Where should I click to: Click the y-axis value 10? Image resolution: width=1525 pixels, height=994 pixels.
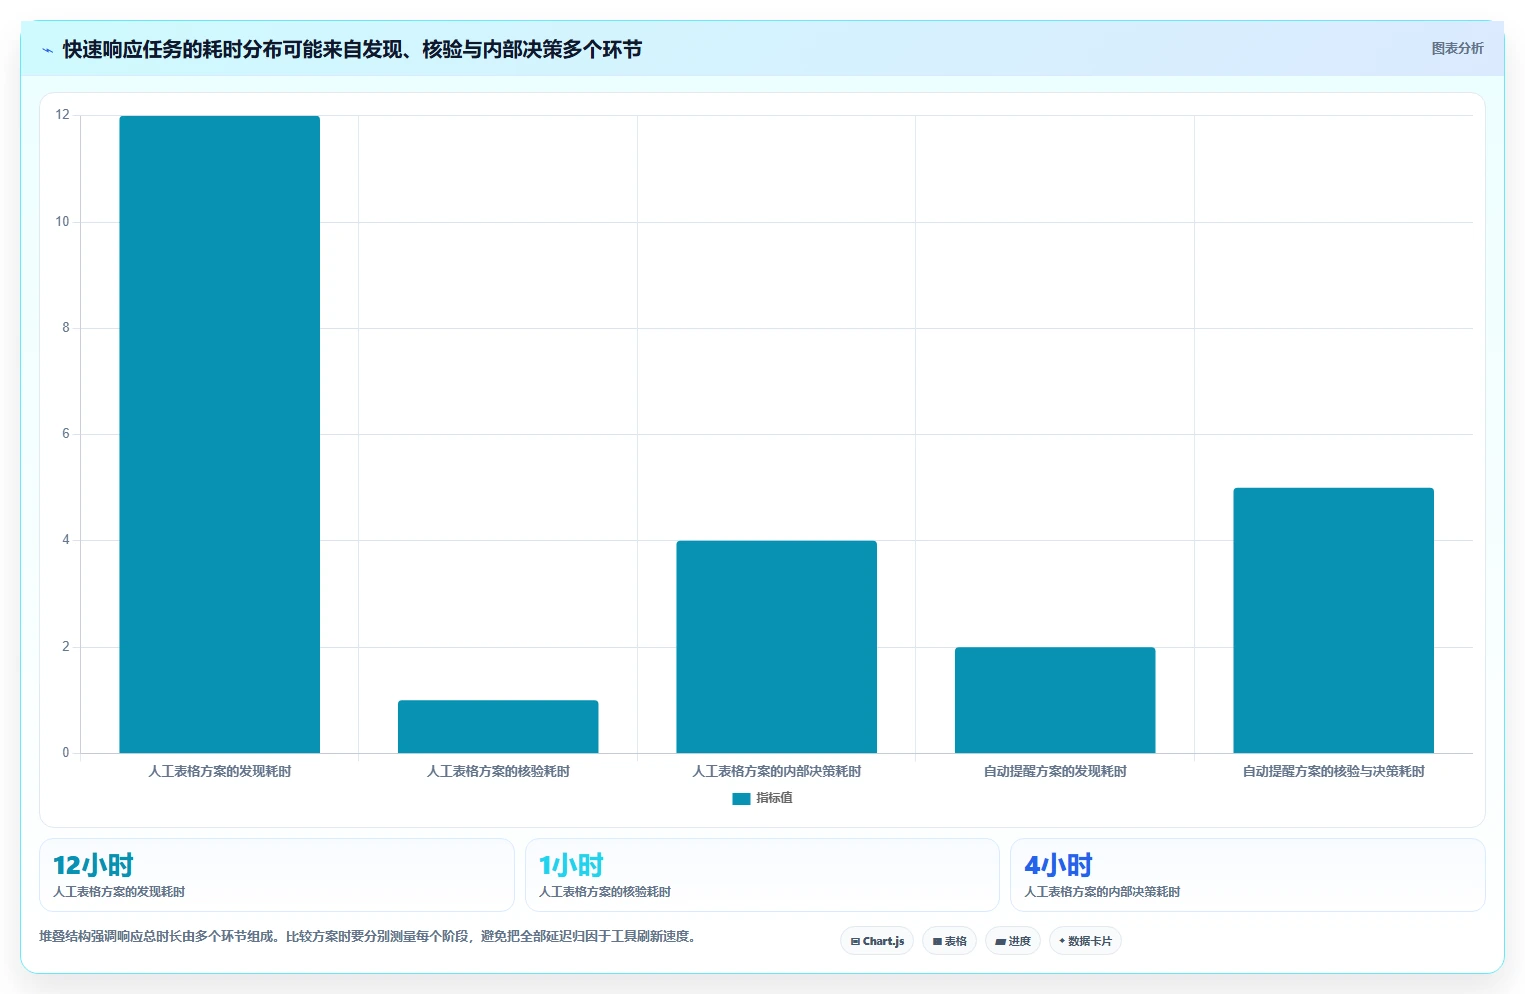[63, 222]
